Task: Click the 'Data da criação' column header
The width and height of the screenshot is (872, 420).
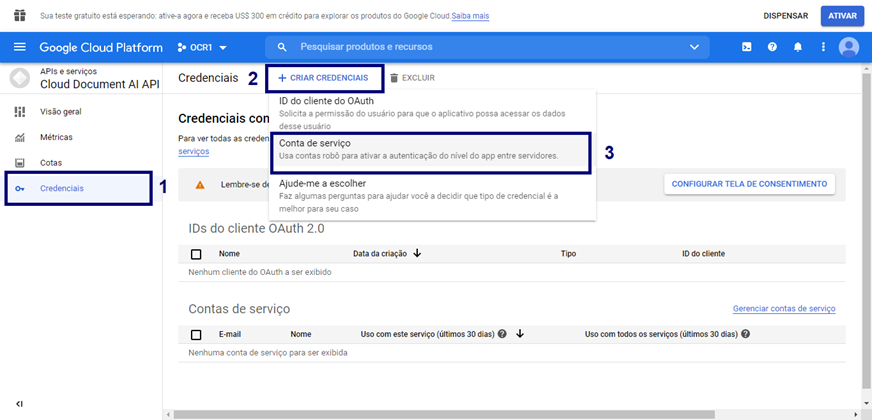Action: tap(380, 254)
